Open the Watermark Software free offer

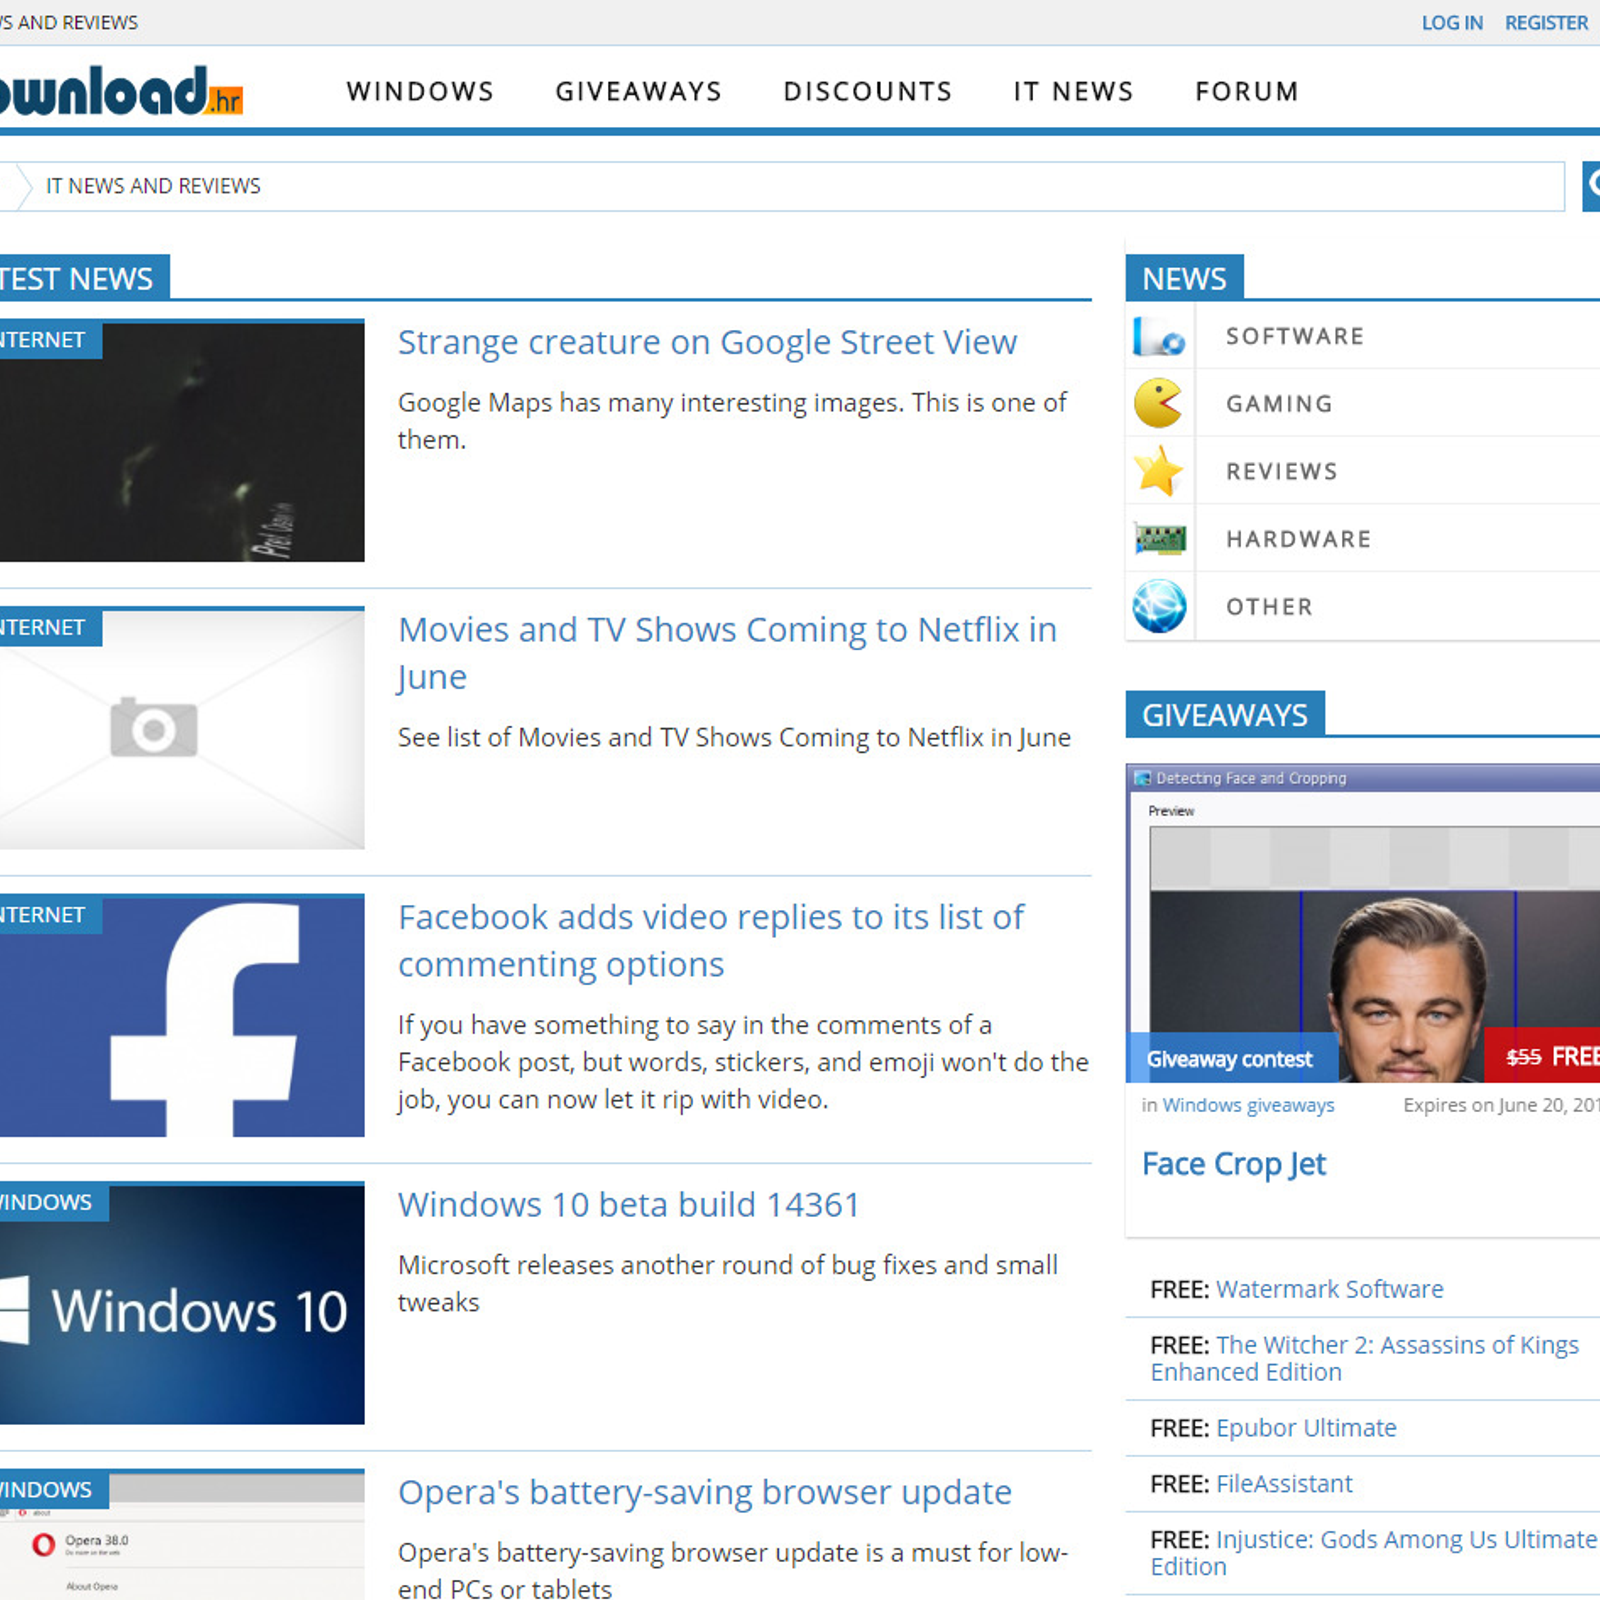(1329, 1289)
